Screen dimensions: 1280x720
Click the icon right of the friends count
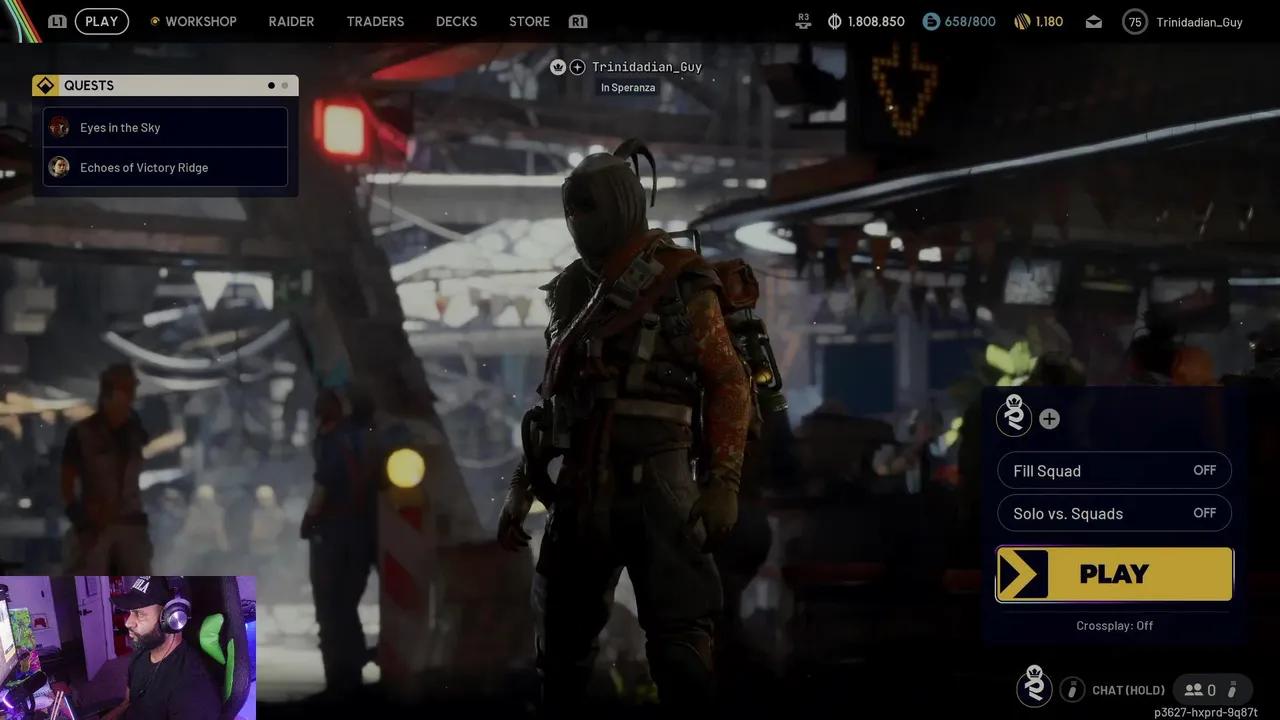click(x=1233, y=690)
